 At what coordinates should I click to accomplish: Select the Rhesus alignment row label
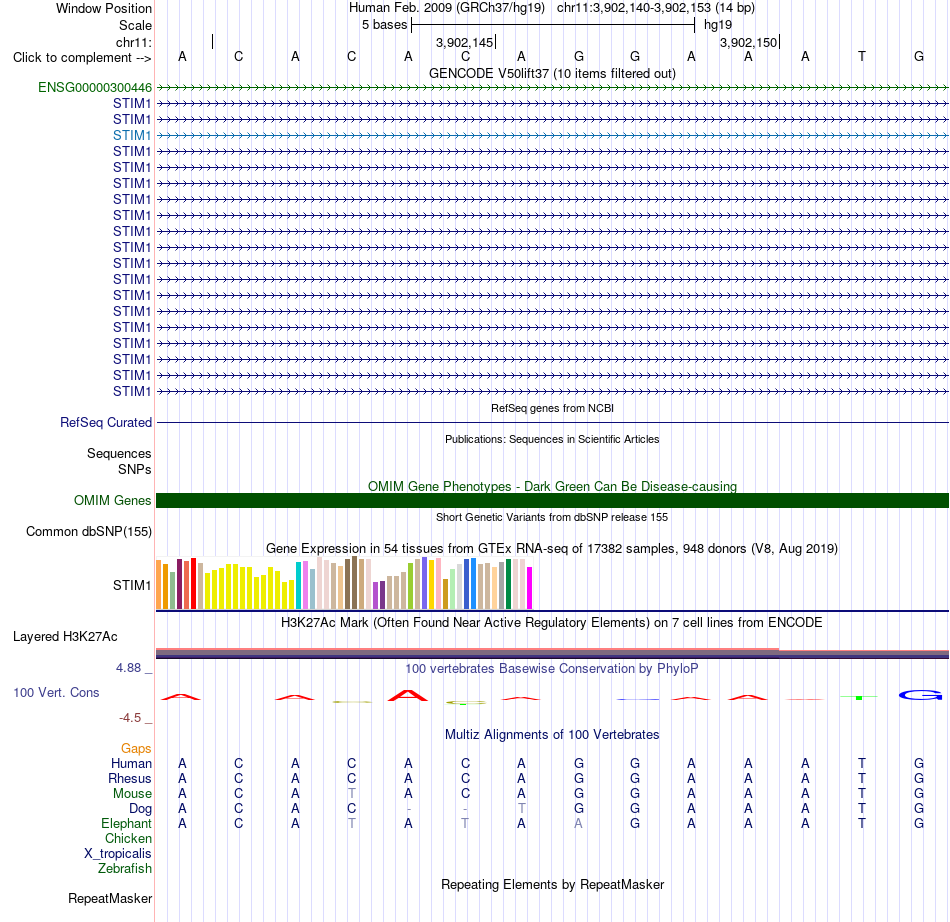(130, 778)
